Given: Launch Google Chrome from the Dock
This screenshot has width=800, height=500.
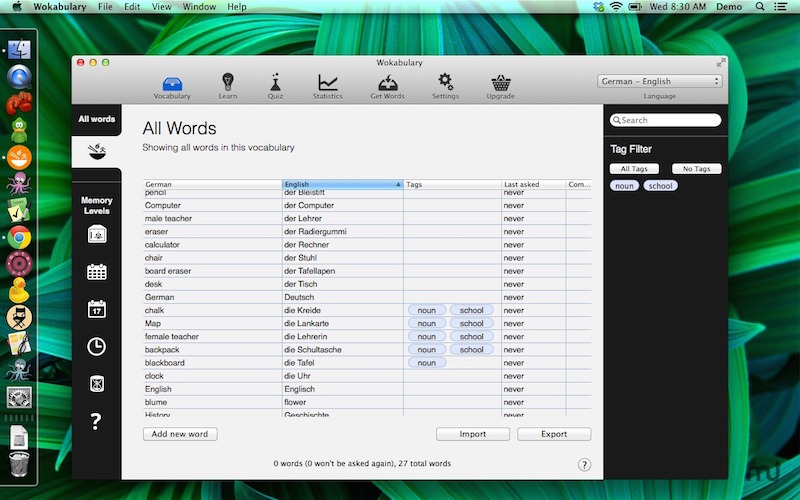Looking at the screenshot, I should click(19, 238).
